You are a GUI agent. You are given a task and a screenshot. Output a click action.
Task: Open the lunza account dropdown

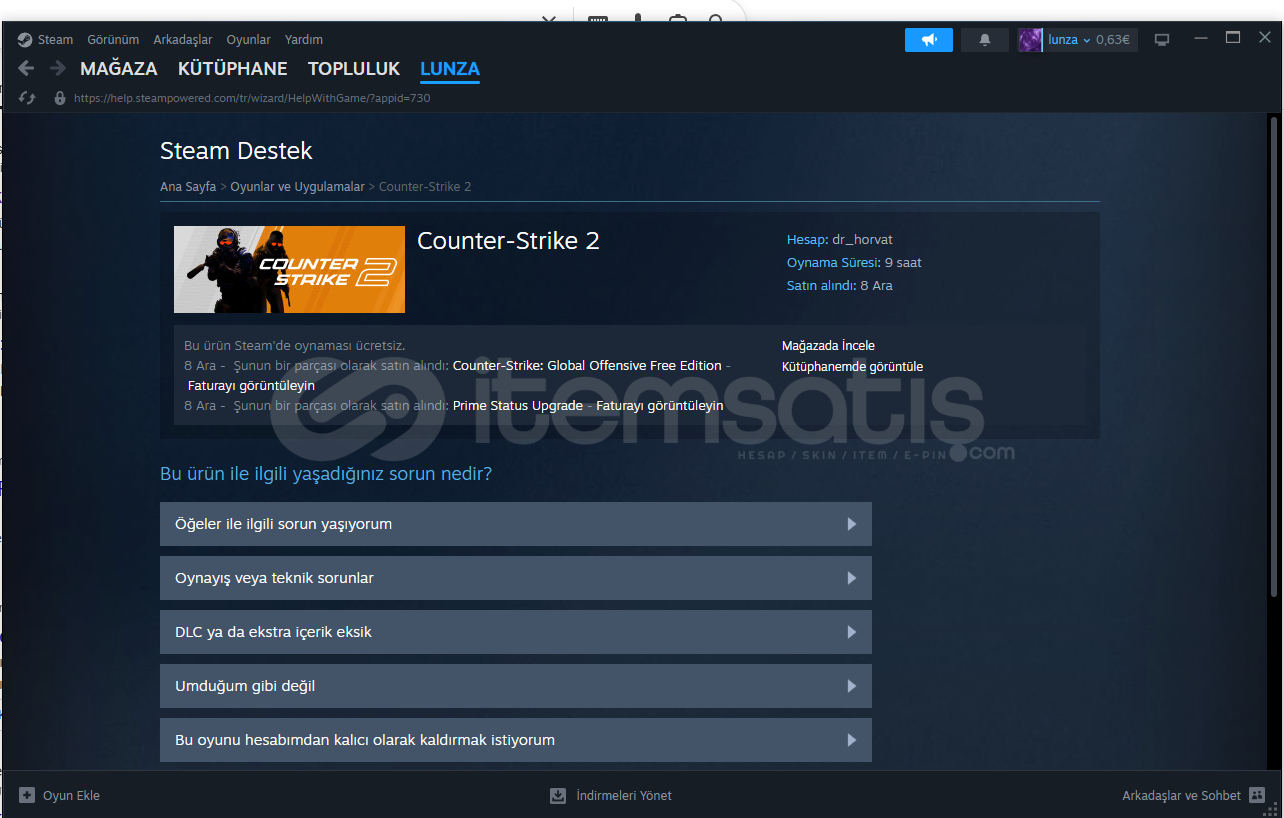point(1069,40)
